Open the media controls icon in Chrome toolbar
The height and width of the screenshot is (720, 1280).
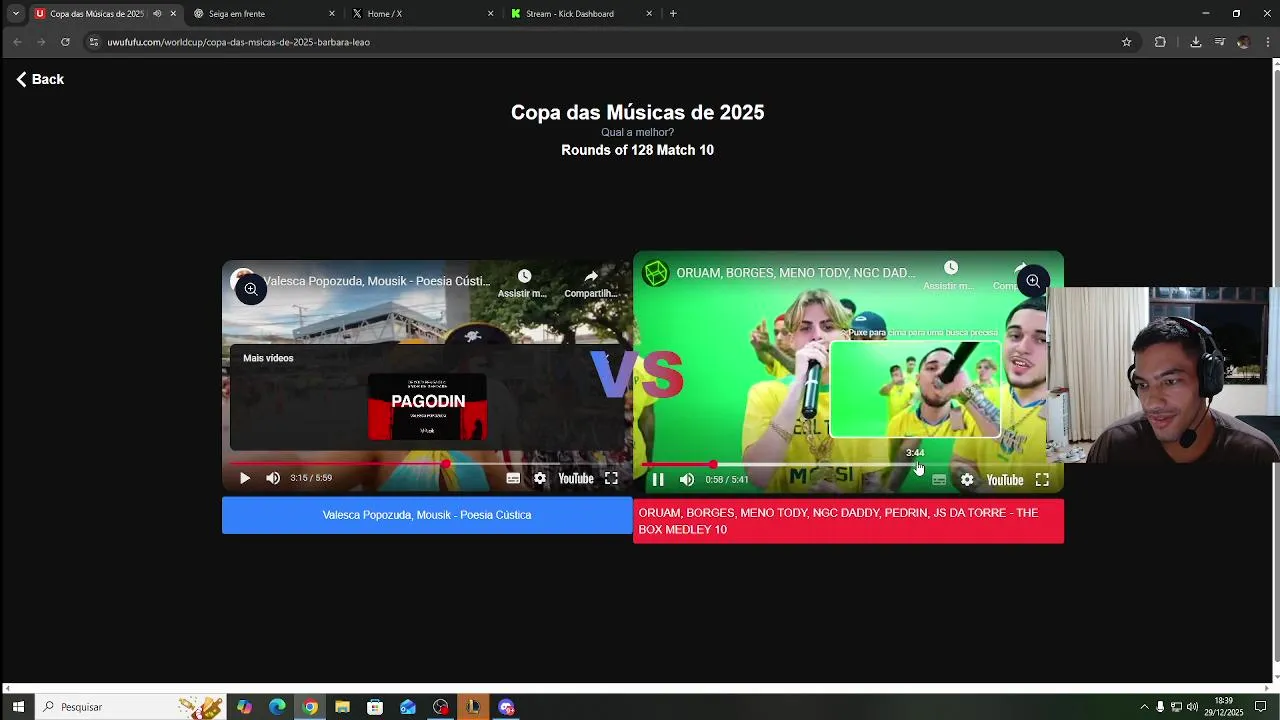coord(1219,42)
